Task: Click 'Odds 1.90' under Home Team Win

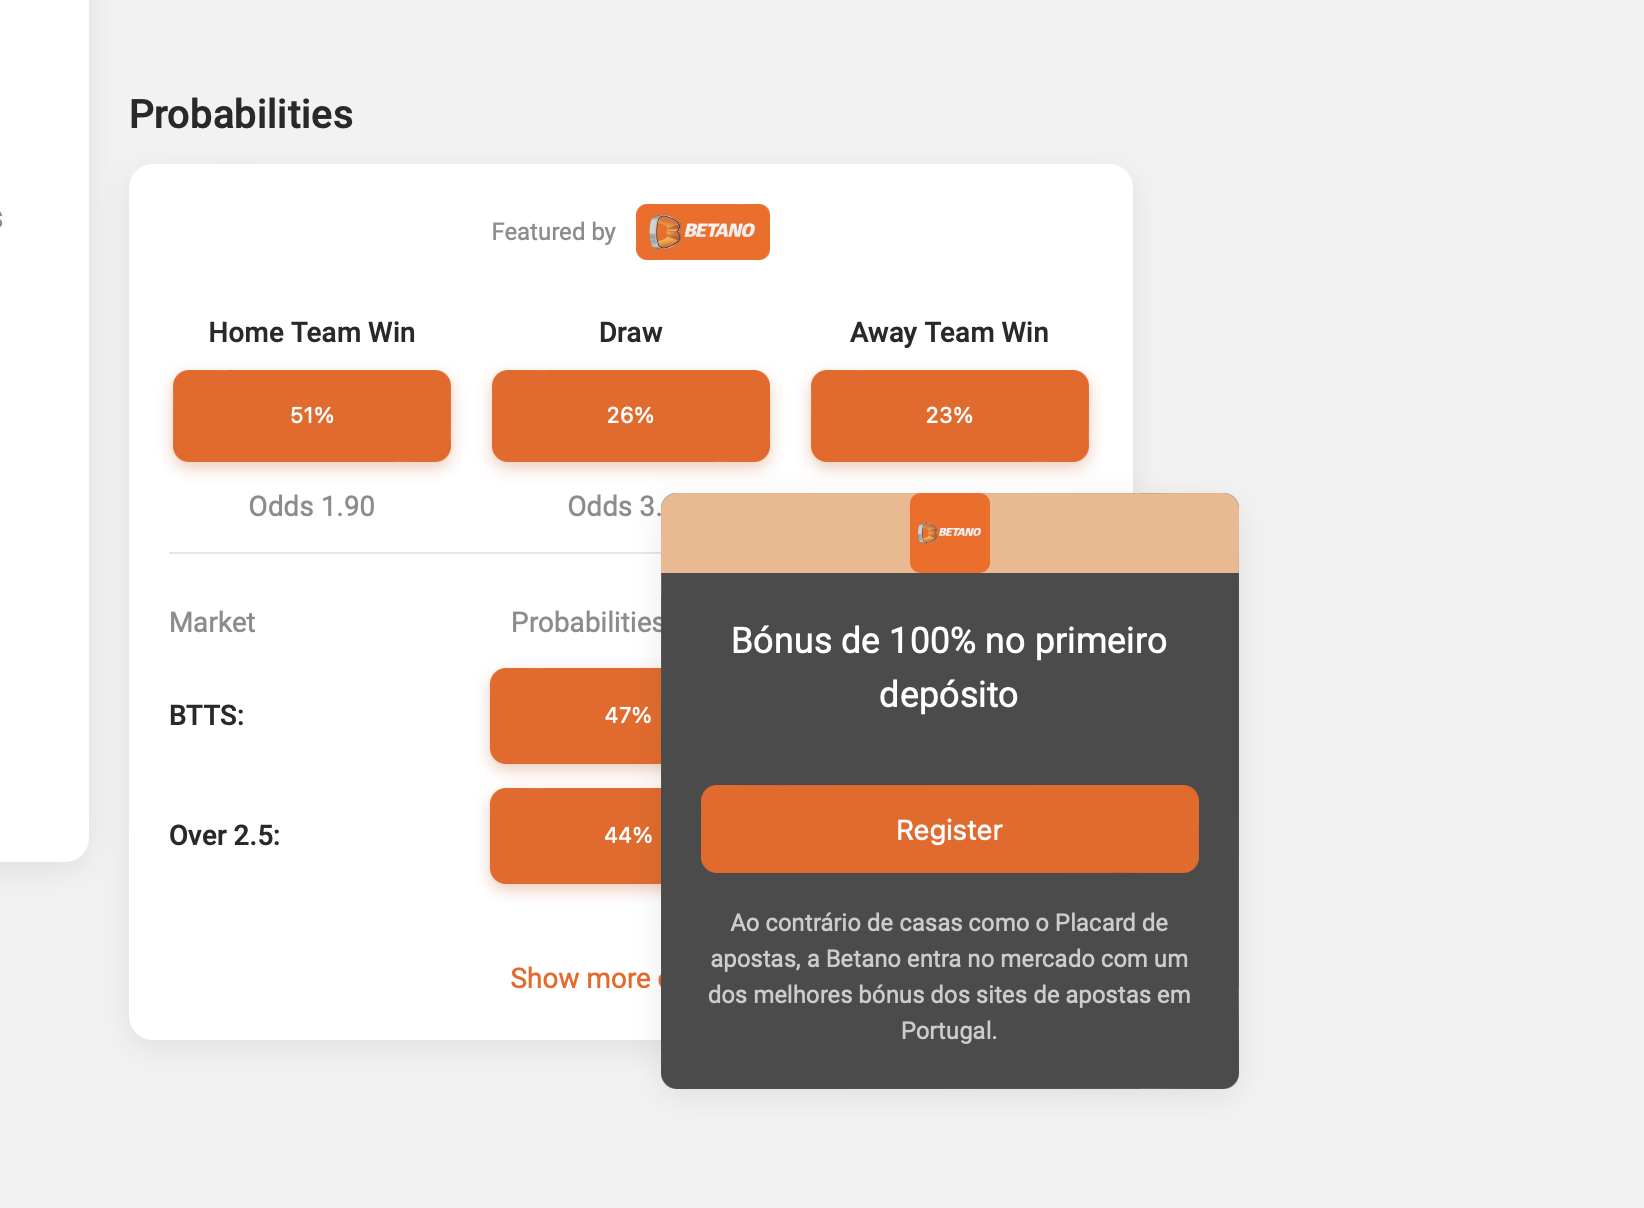Action: click(311, 506)
